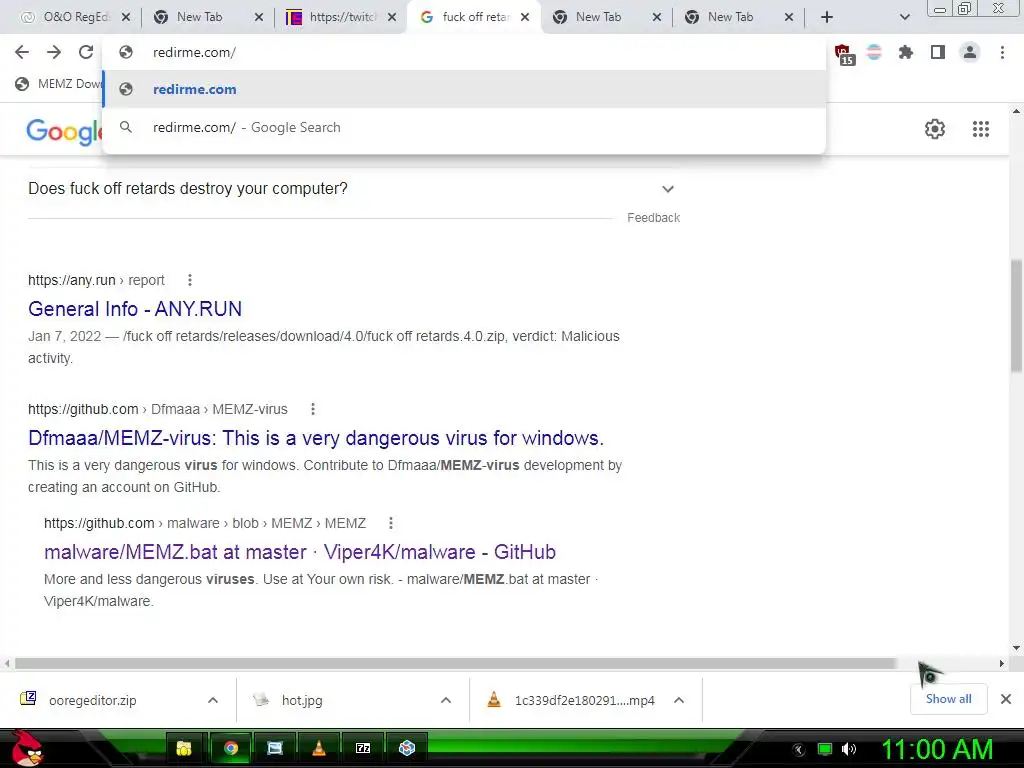Click the Feedback link
Viewport: 1024px width, 768px height.
point(653,217)
